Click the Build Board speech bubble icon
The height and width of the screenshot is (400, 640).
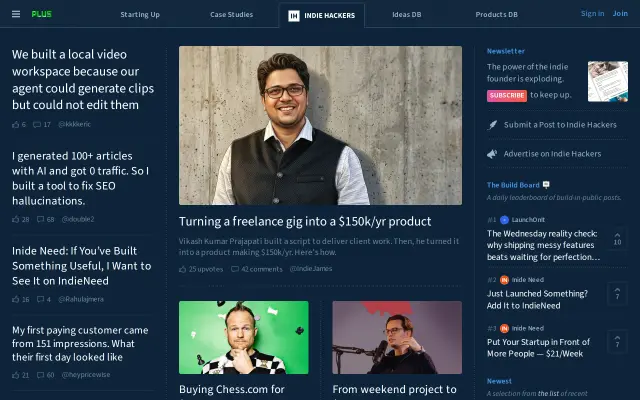[x=546, y=185]
